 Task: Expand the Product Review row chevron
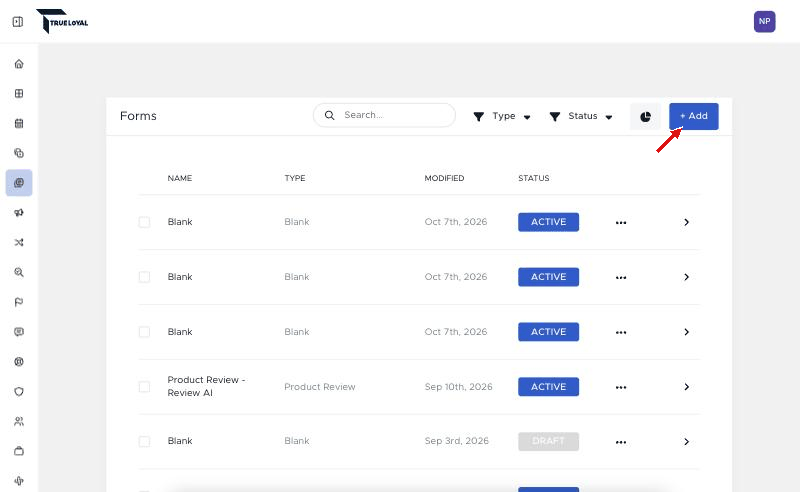(686, 387)
